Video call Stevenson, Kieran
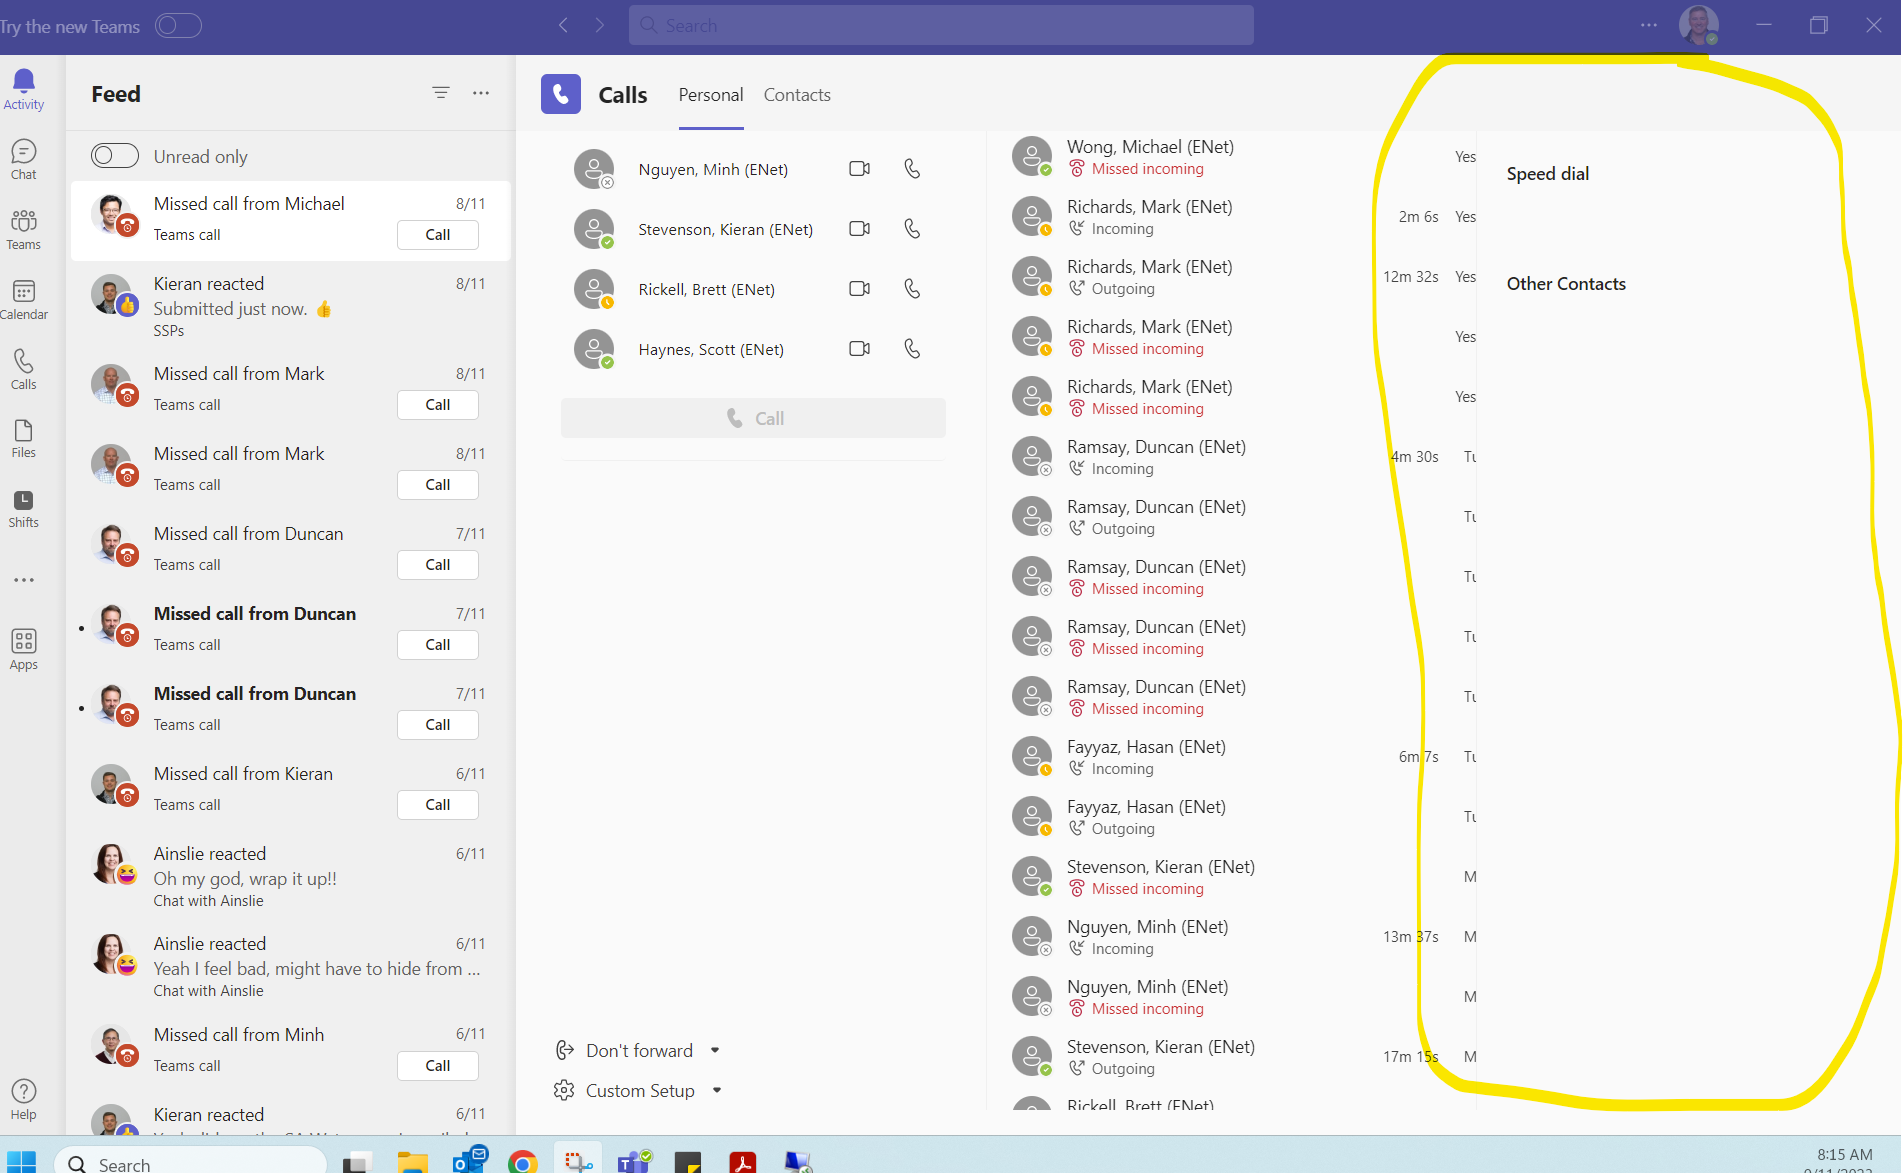 (860, 229)
